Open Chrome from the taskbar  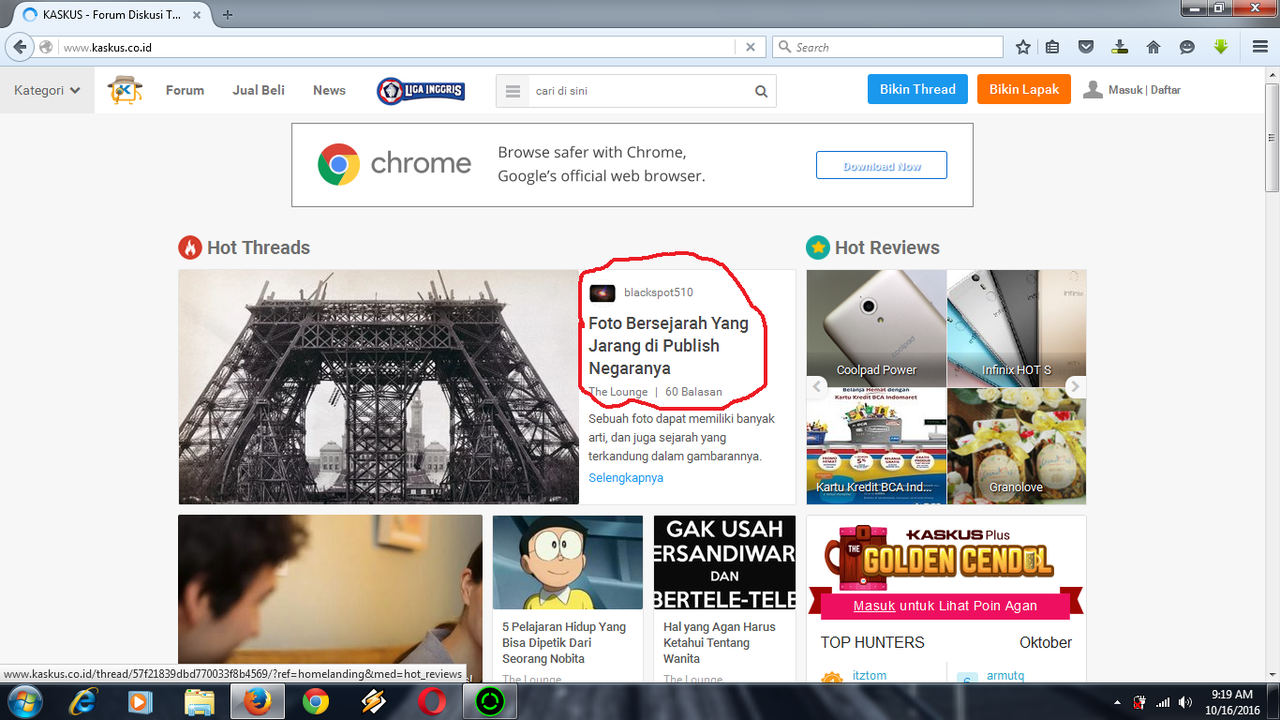[316, 702]
